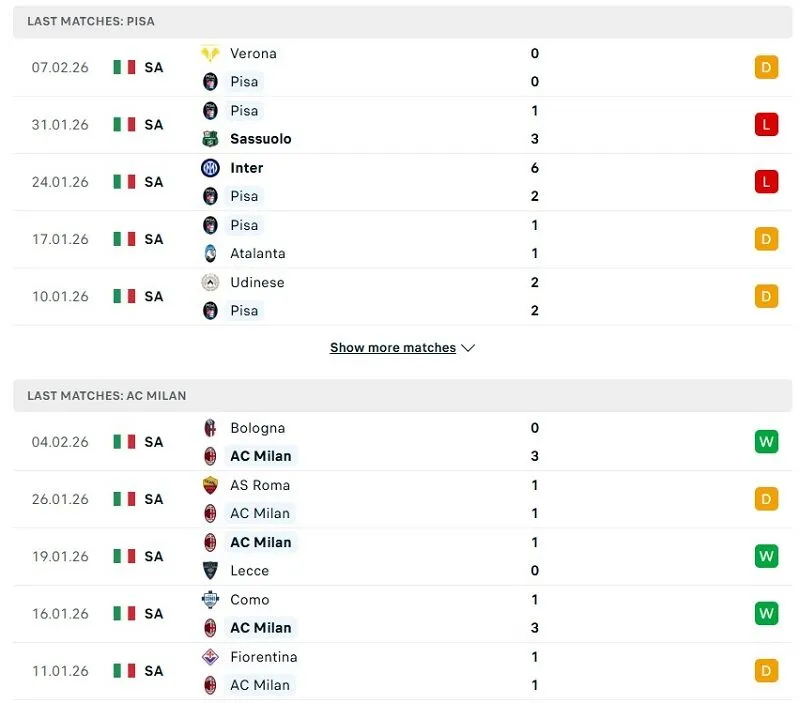Click the Como team crest

point(210,600)
